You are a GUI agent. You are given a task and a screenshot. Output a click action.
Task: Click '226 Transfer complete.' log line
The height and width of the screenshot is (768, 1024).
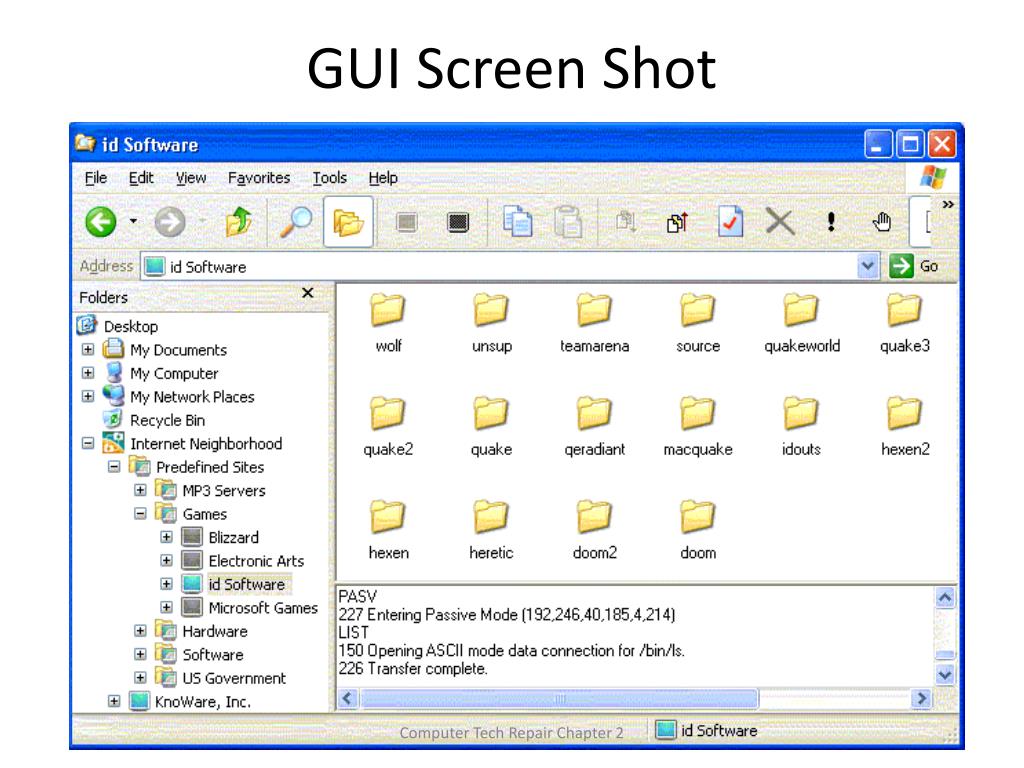pos(413,669)
